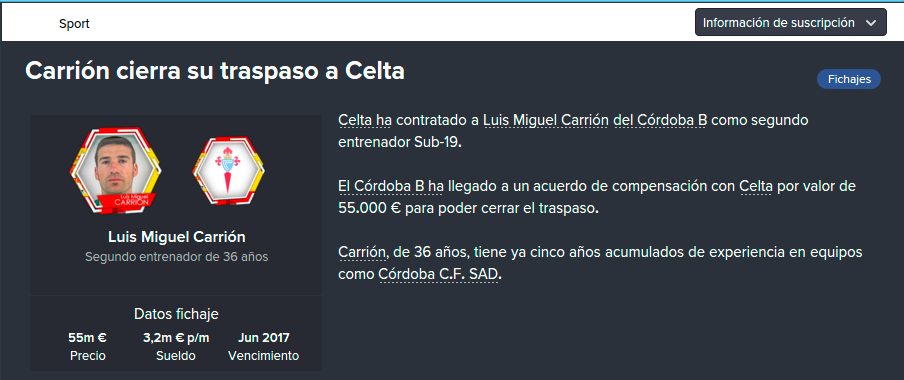Screen dimensions: 904x380
Task: Open the Celta link in compensation paragraph
Action: 756,187
